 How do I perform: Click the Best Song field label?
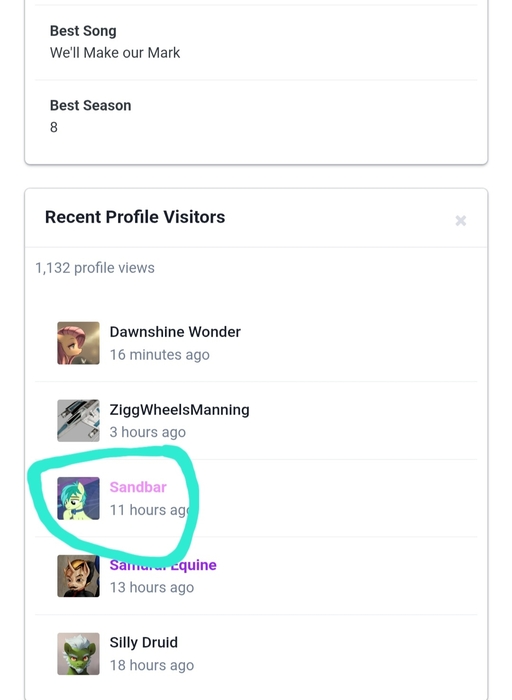(x=83, y=31)
